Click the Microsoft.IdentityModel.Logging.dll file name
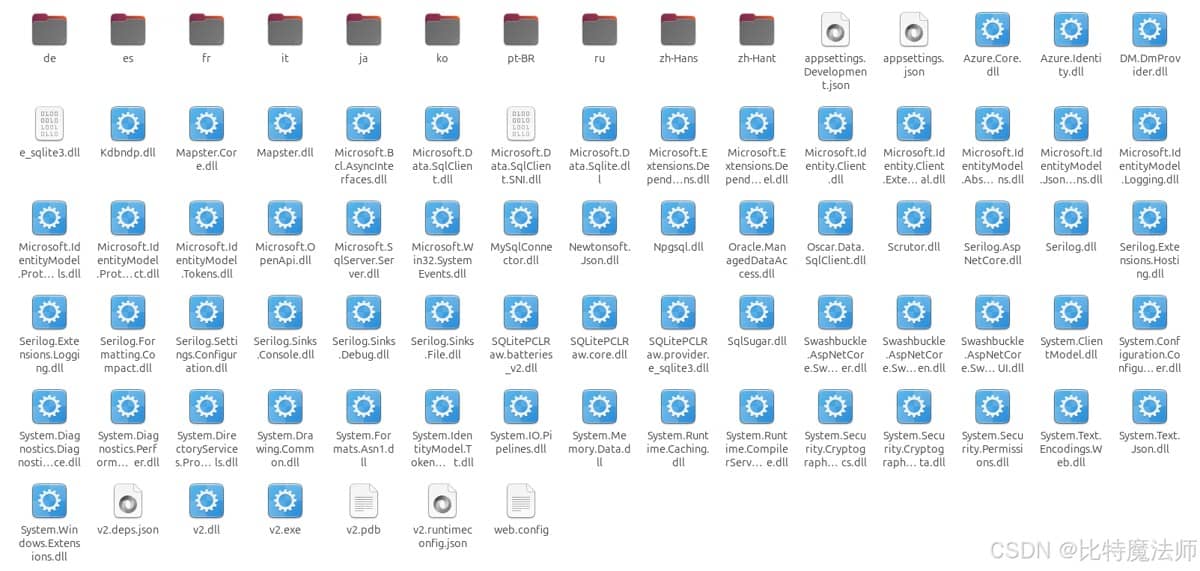 click(x=1150, y=166)
